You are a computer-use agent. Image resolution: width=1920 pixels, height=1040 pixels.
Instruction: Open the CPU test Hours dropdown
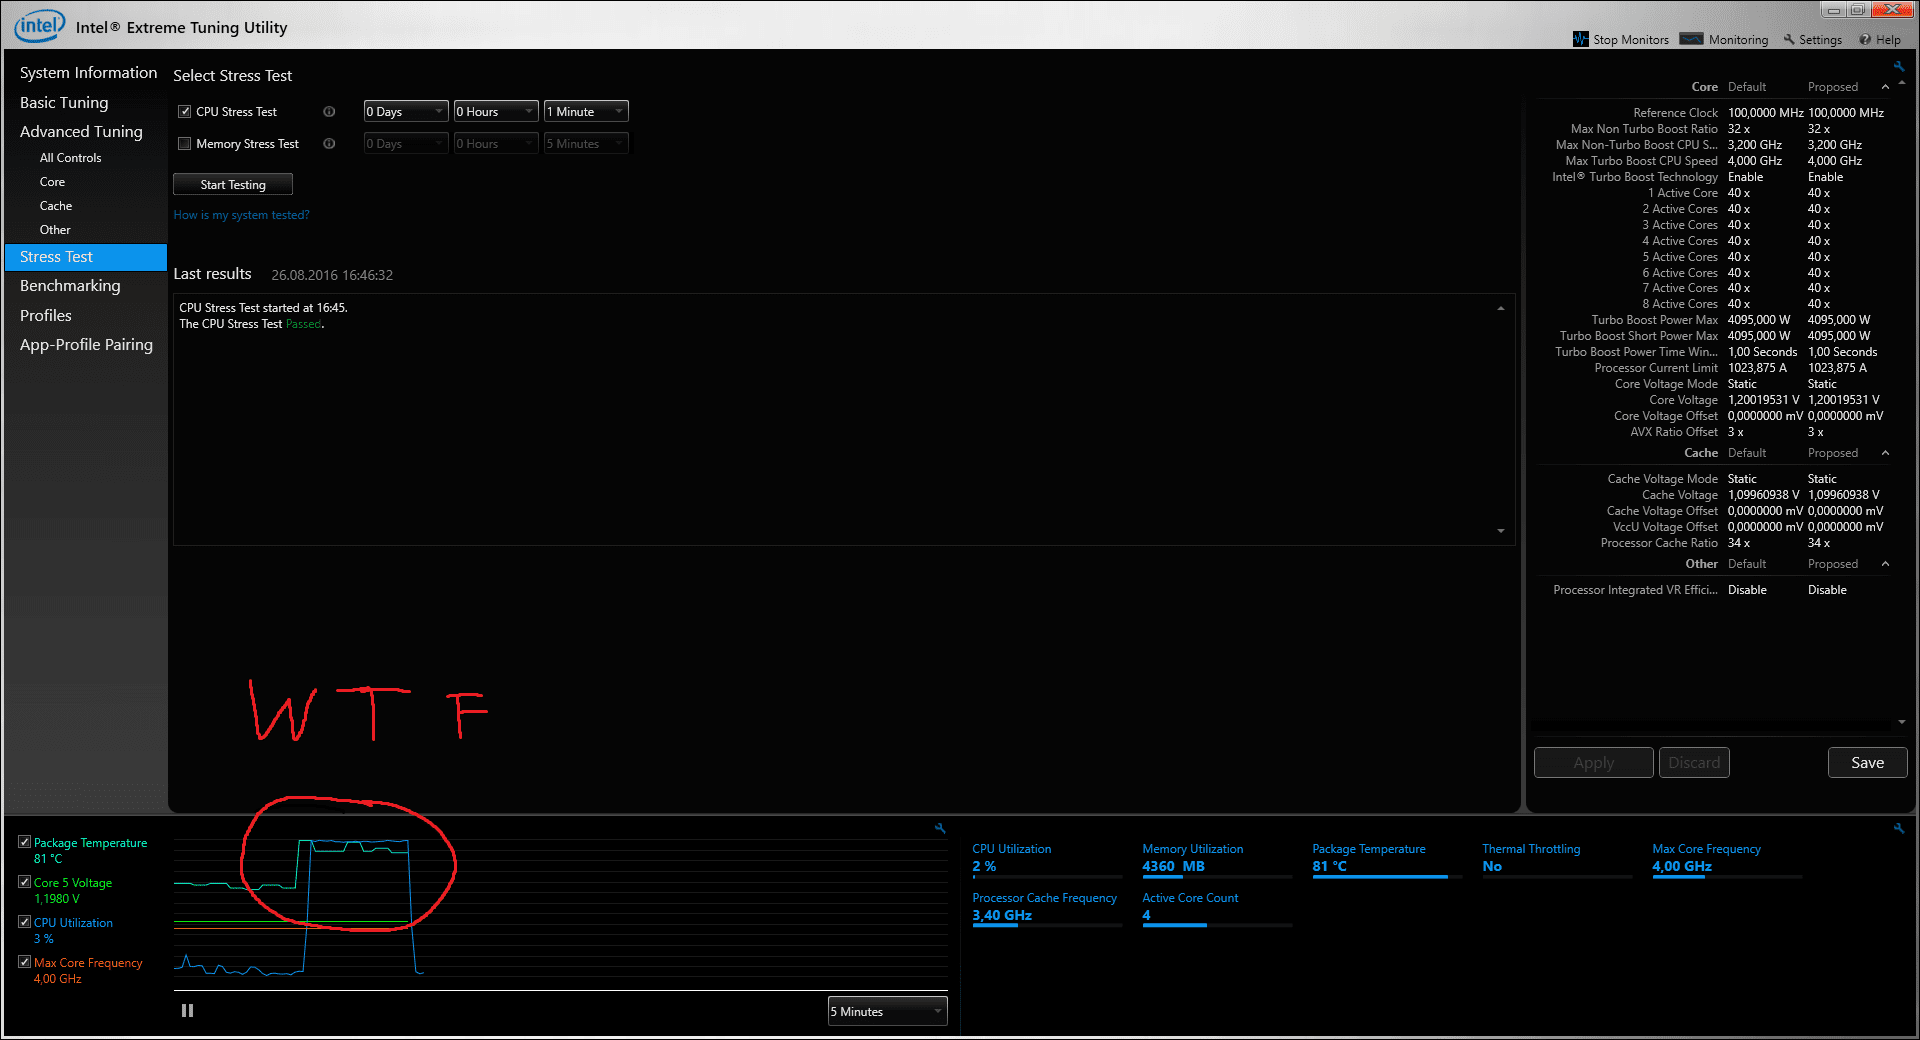(496, 112)
